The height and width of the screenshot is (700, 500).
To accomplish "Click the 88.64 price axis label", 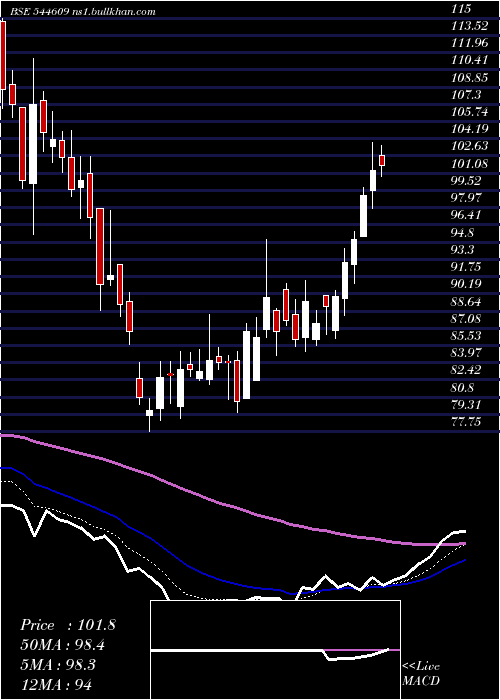I will click(x=467, y=301).
